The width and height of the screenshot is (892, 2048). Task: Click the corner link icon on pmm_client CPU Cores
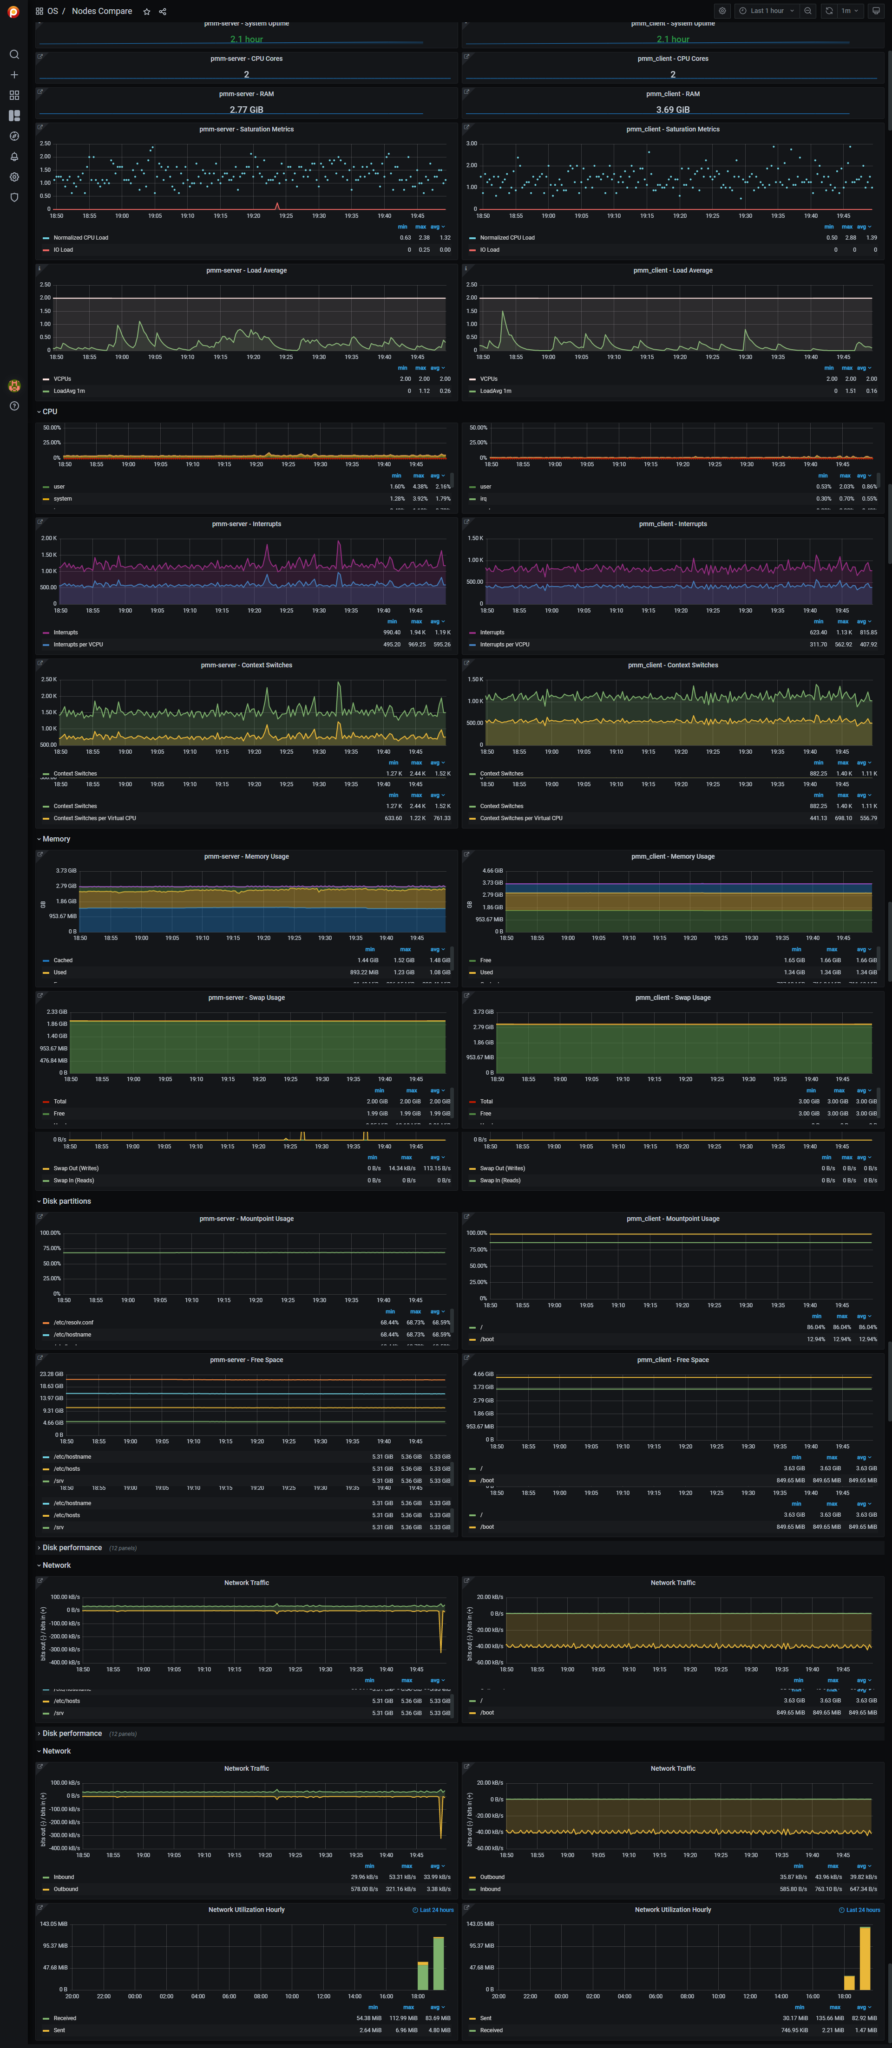(466, 56)
